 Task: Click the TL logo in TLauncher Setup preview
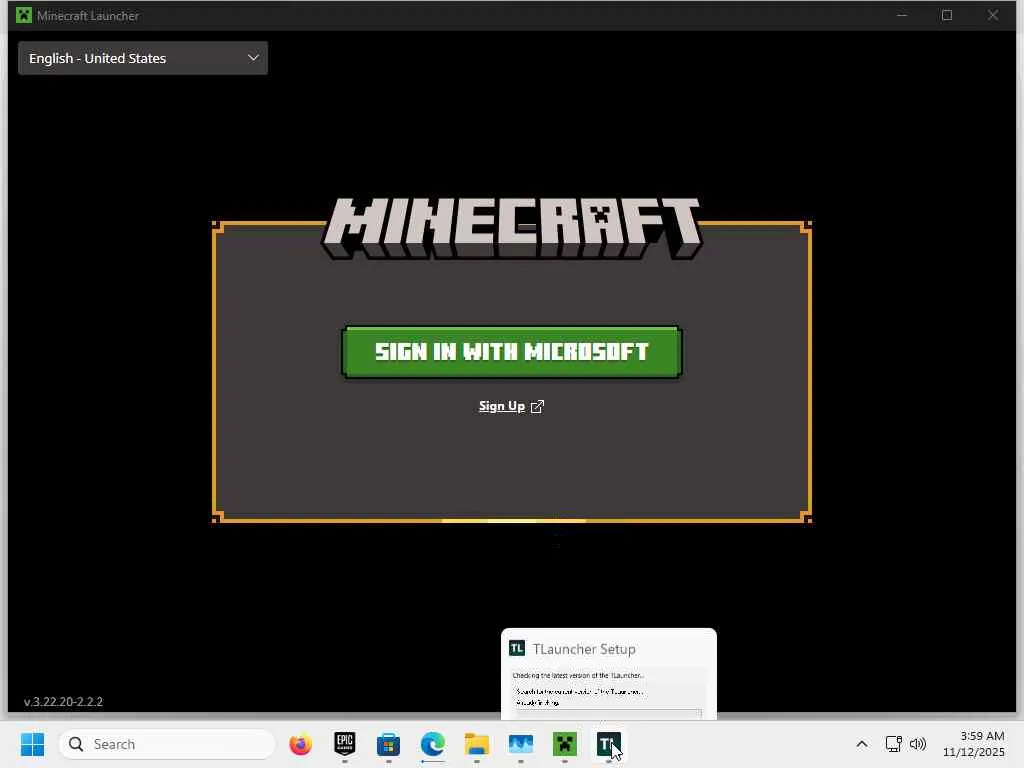coord(517,648)
